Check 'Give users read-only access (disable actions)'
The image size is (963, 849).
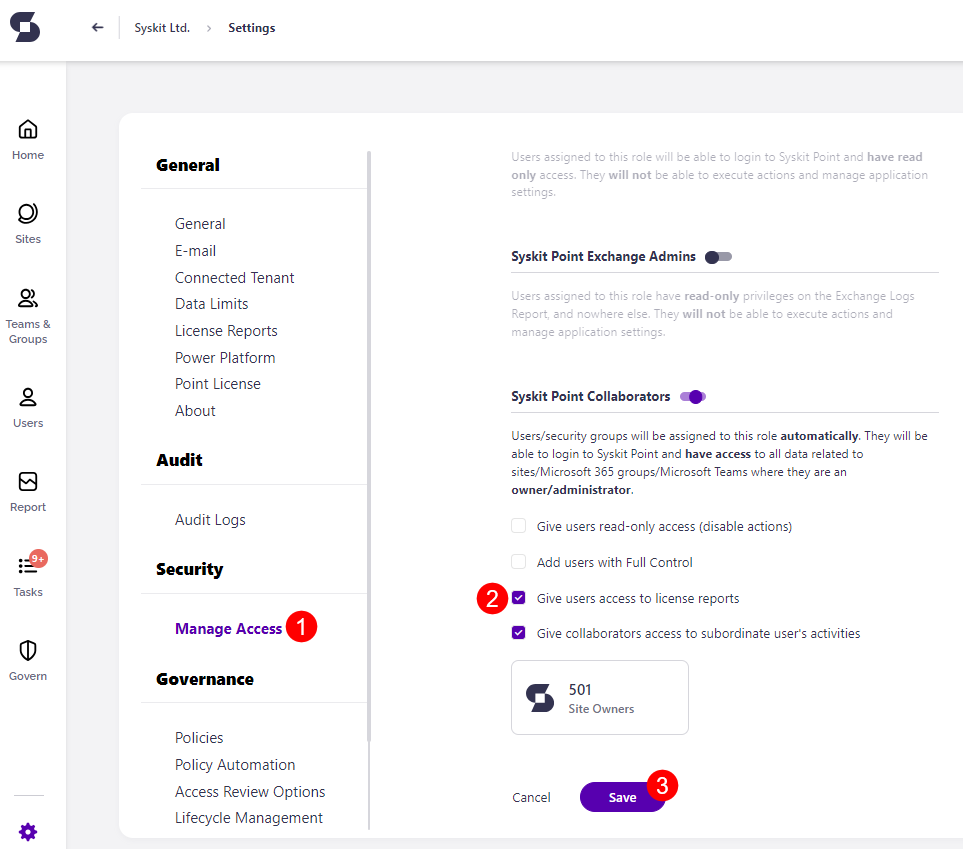(x=518, y=525)
